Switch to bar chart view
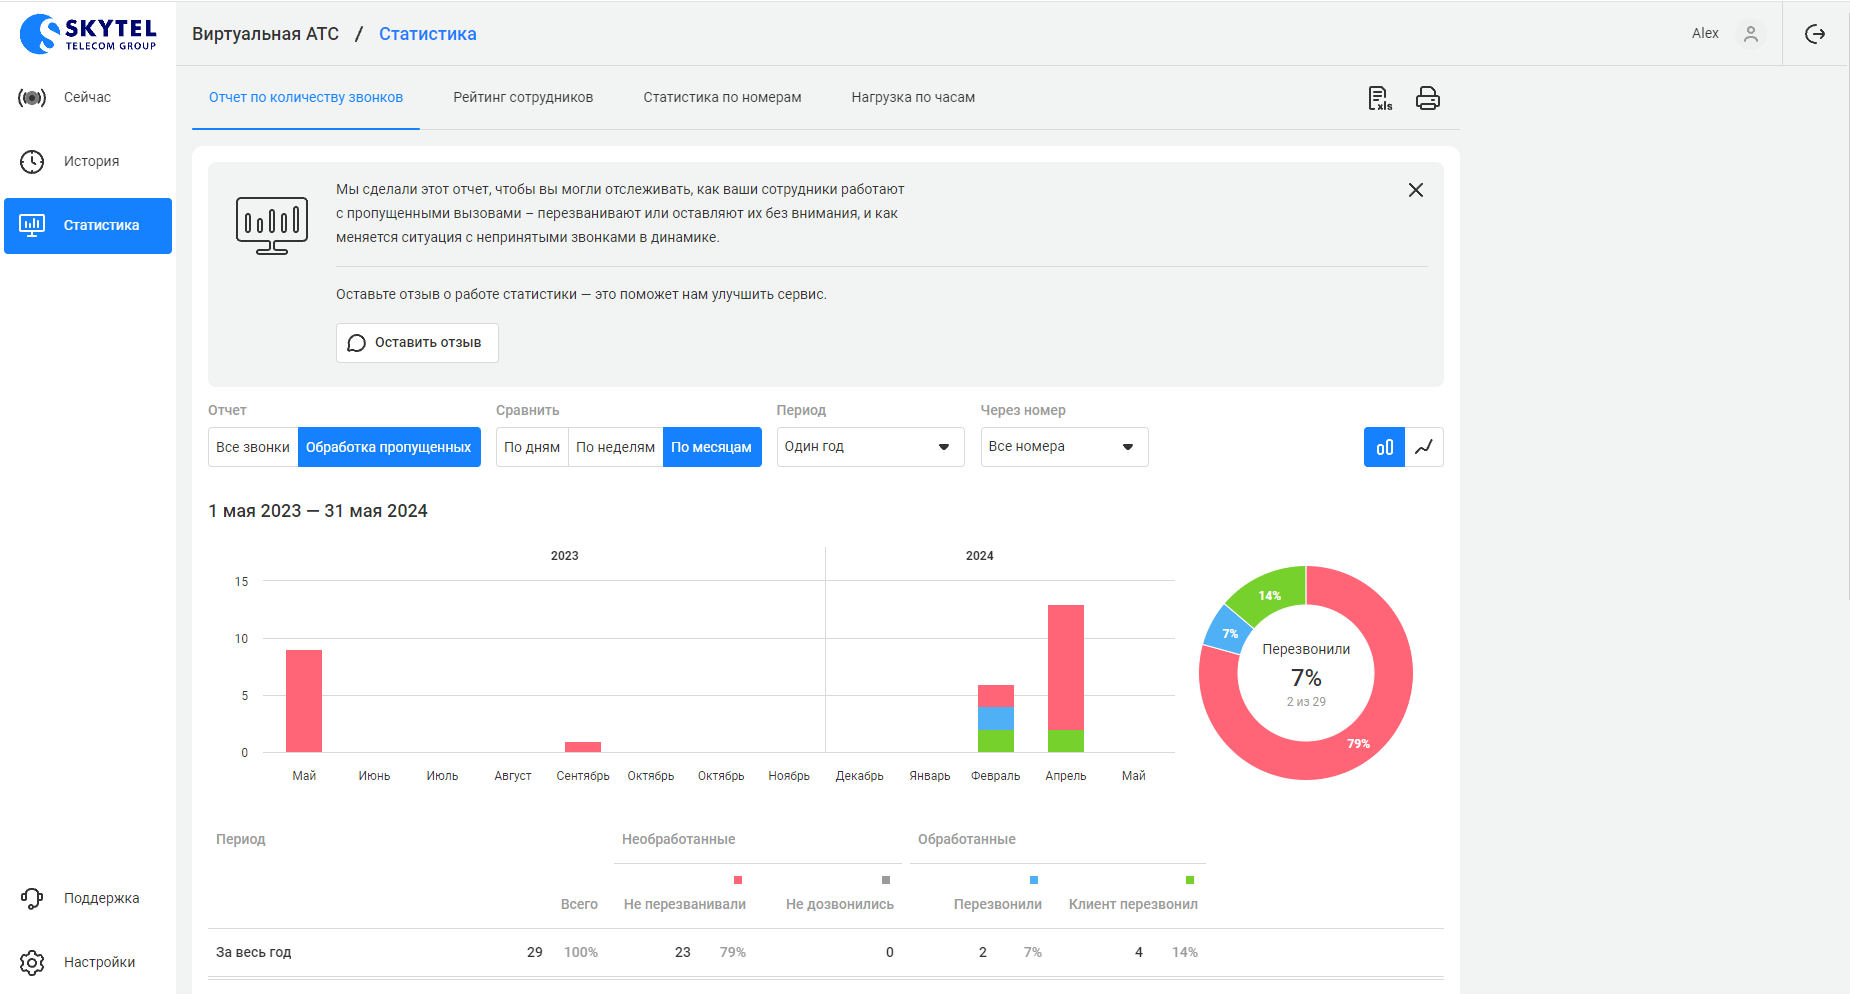1850x994 pixels. pos(1384,447)
